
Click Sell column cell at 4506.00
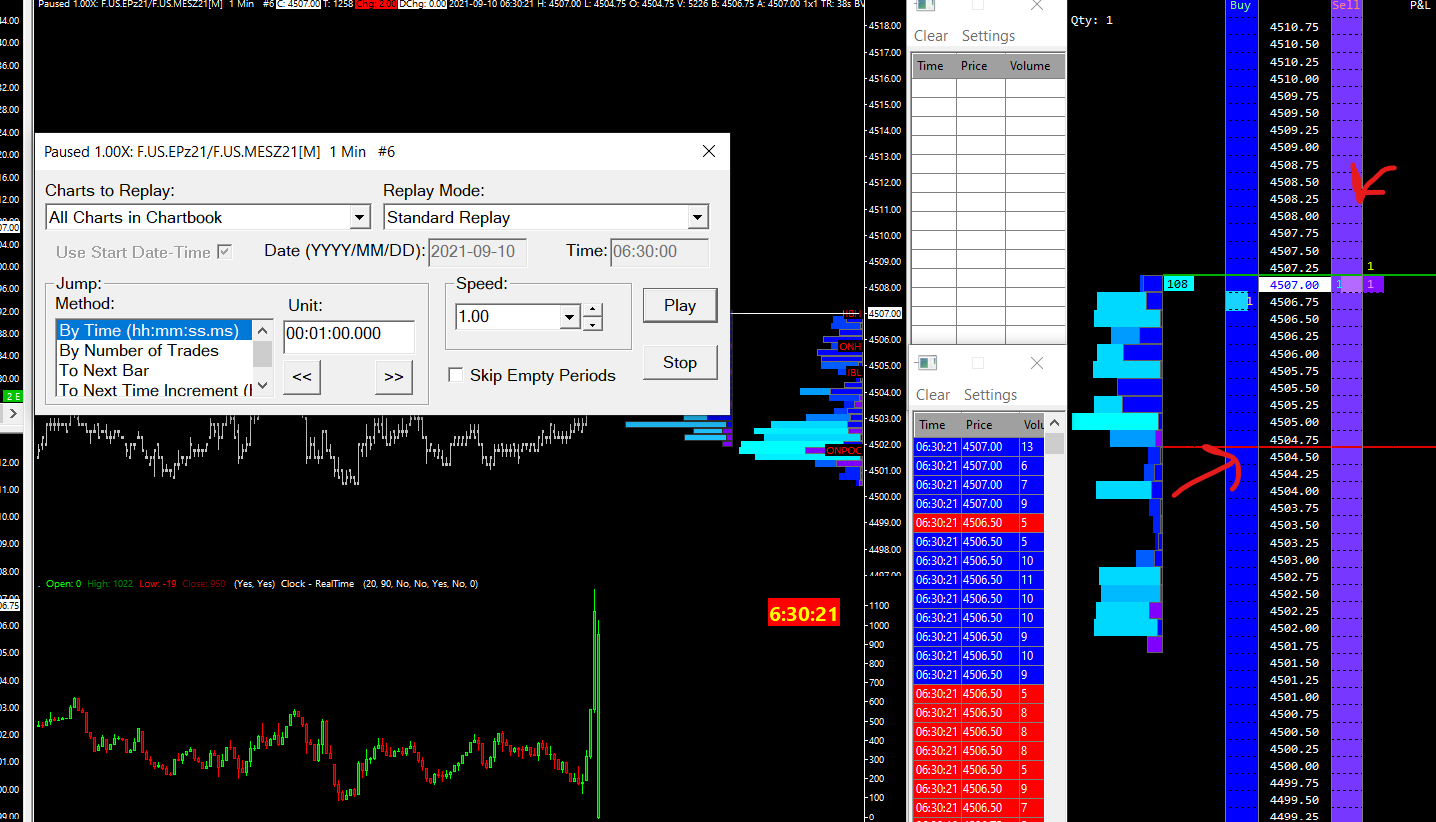click(1346, 354)
